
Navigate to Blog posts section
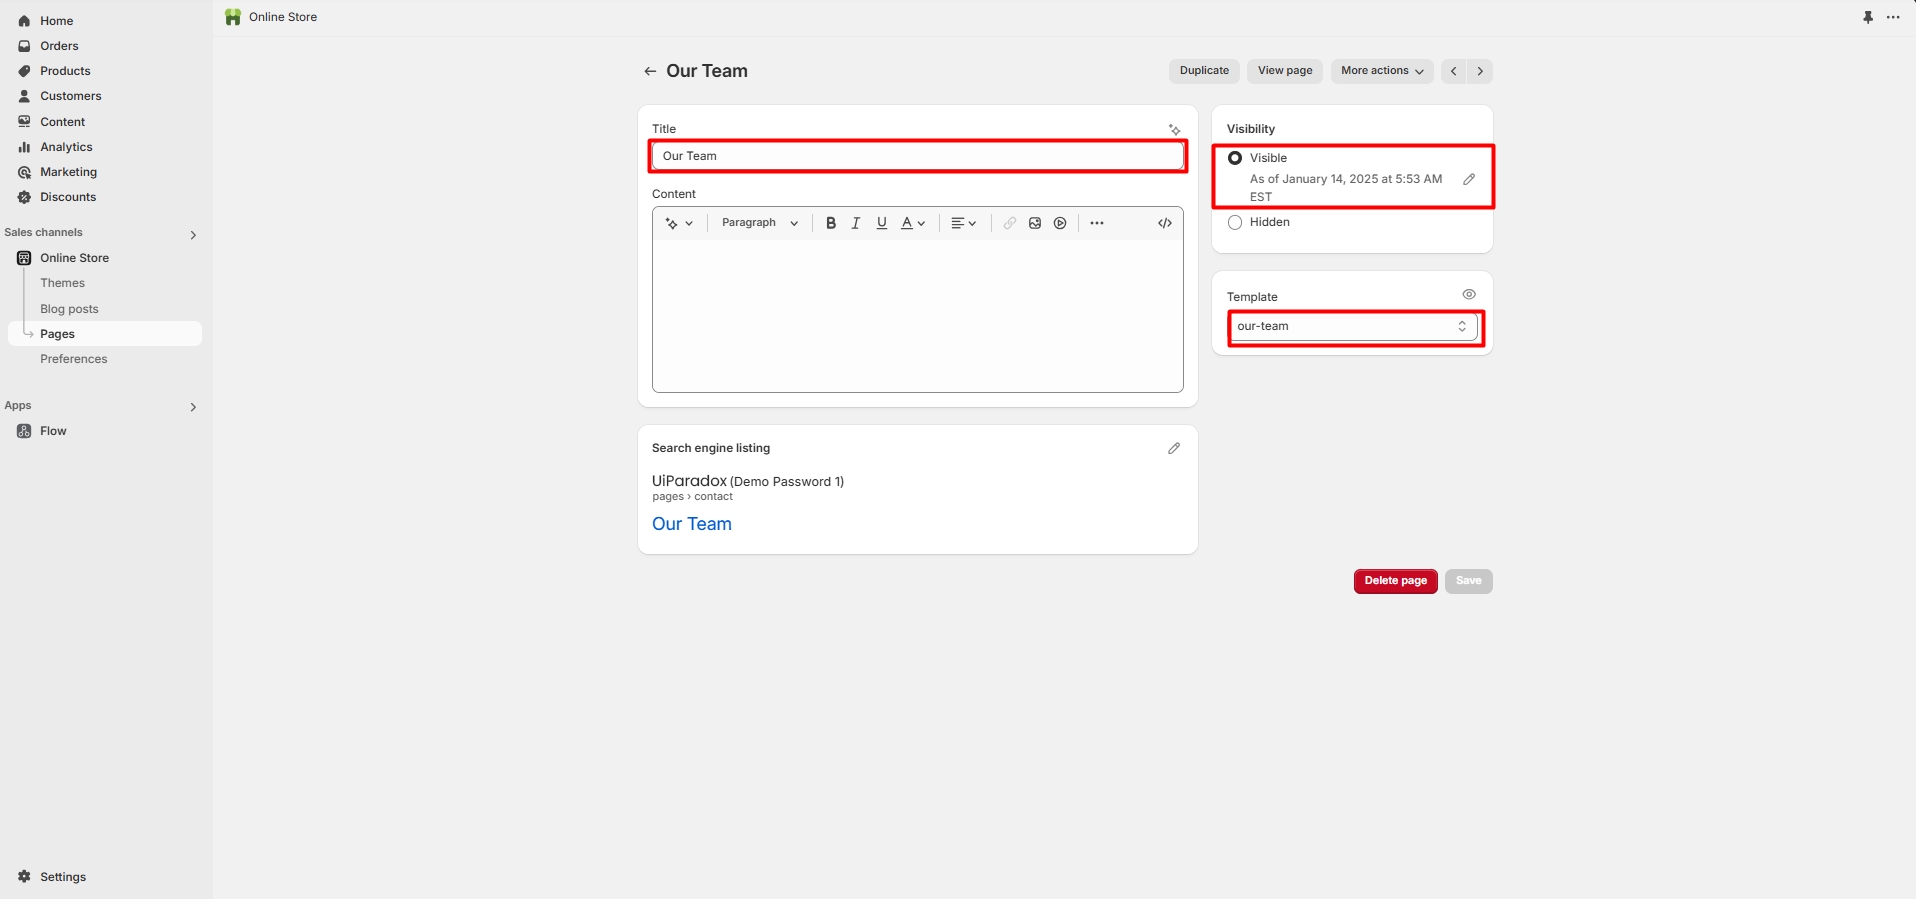[69, 309]
